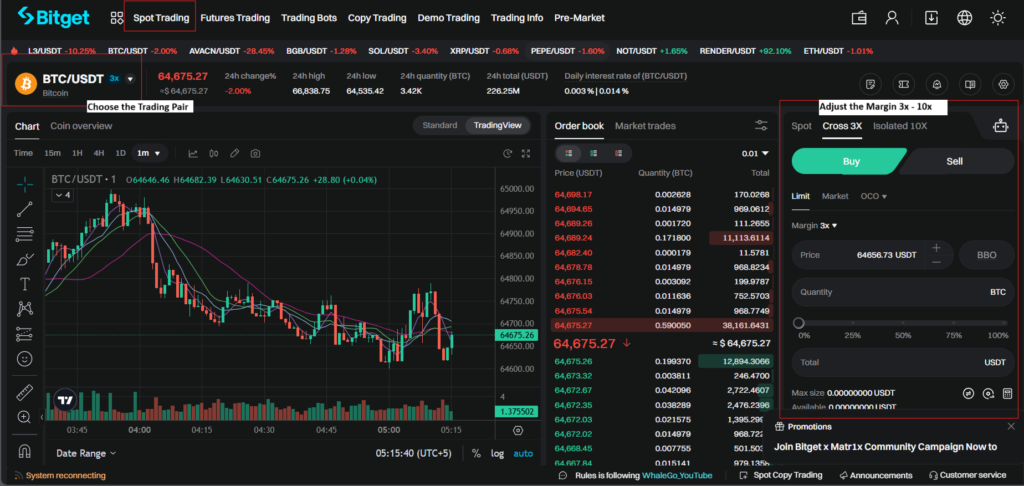Switch to Coin overview tab

tap(81, 125)
